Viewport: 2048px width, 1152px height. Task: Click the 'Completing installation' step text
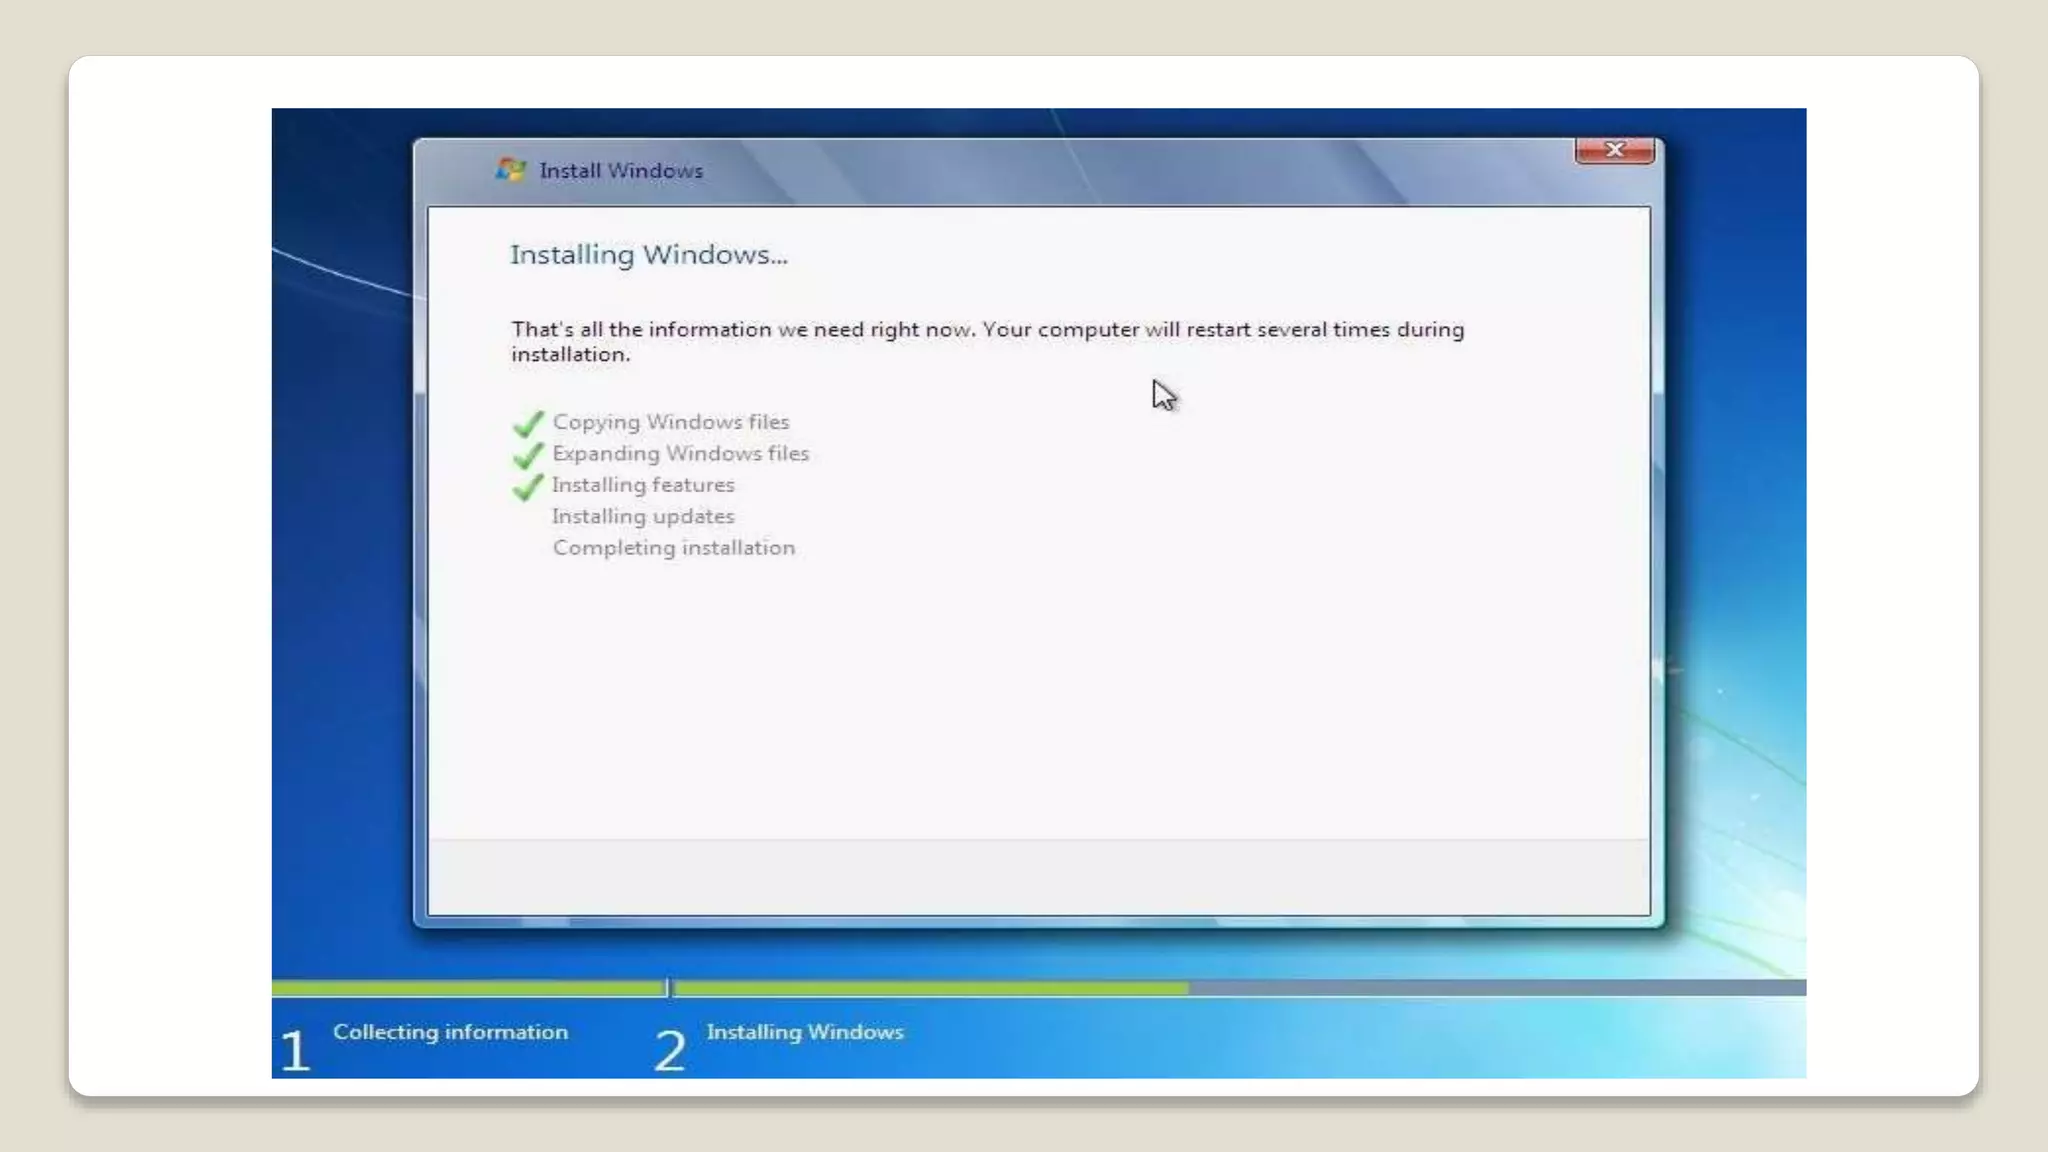tap(673, 548)
